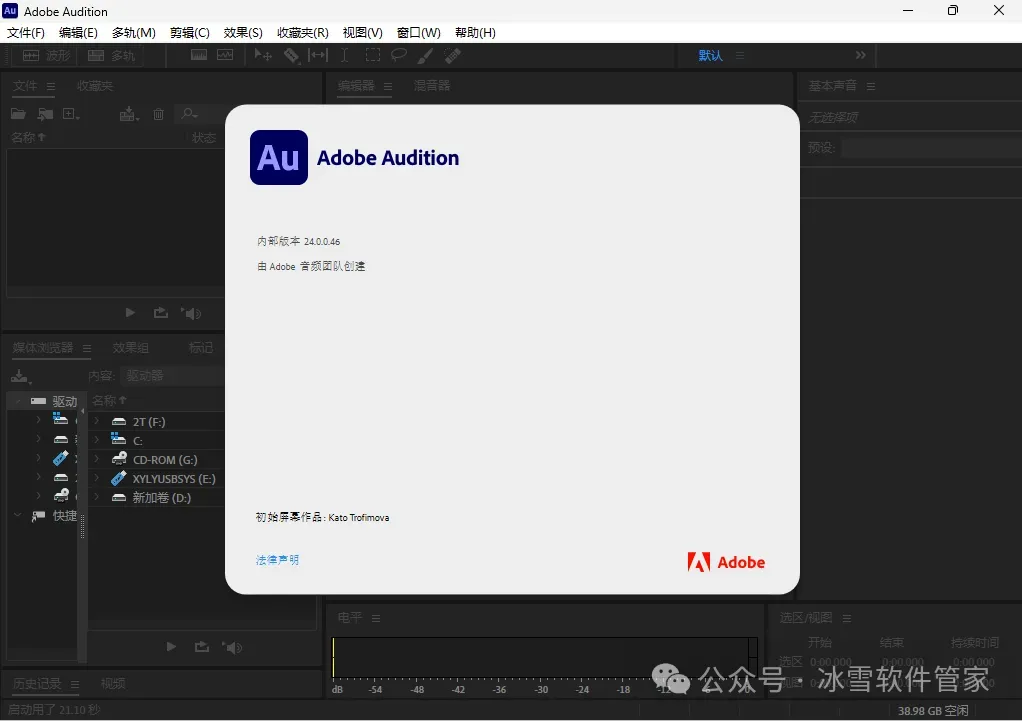Viewport: 1022px width, 721px height.
Task: Switch to the 混音器 tab
Action: (x=431, y=85)
